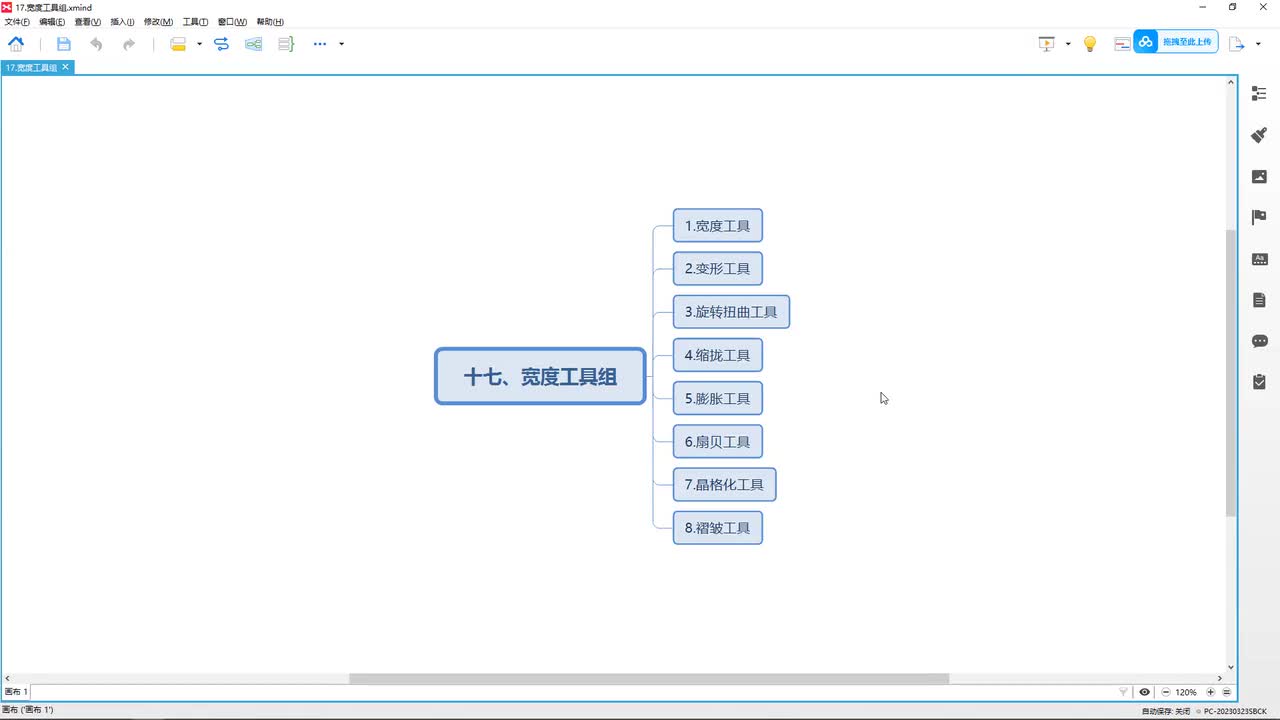Click the vertical scrollbar thumb
This screenshot has width=1280, height=720.
(1231, 373)
